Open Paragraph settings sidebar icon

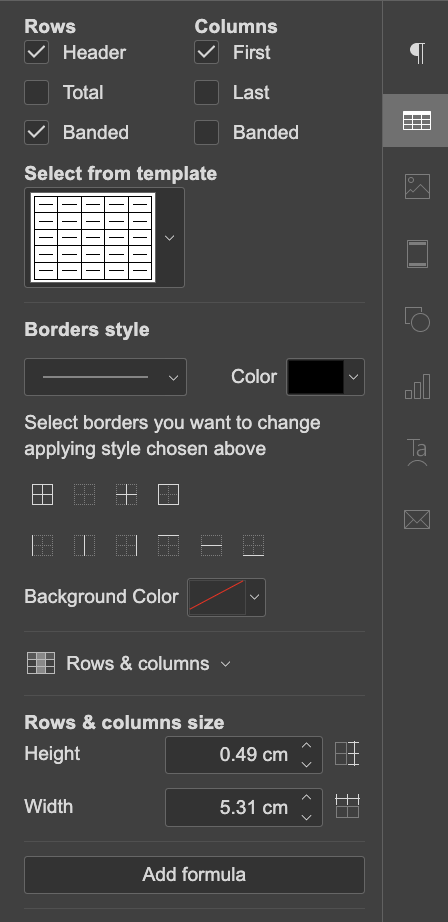(x=417, y=53)
